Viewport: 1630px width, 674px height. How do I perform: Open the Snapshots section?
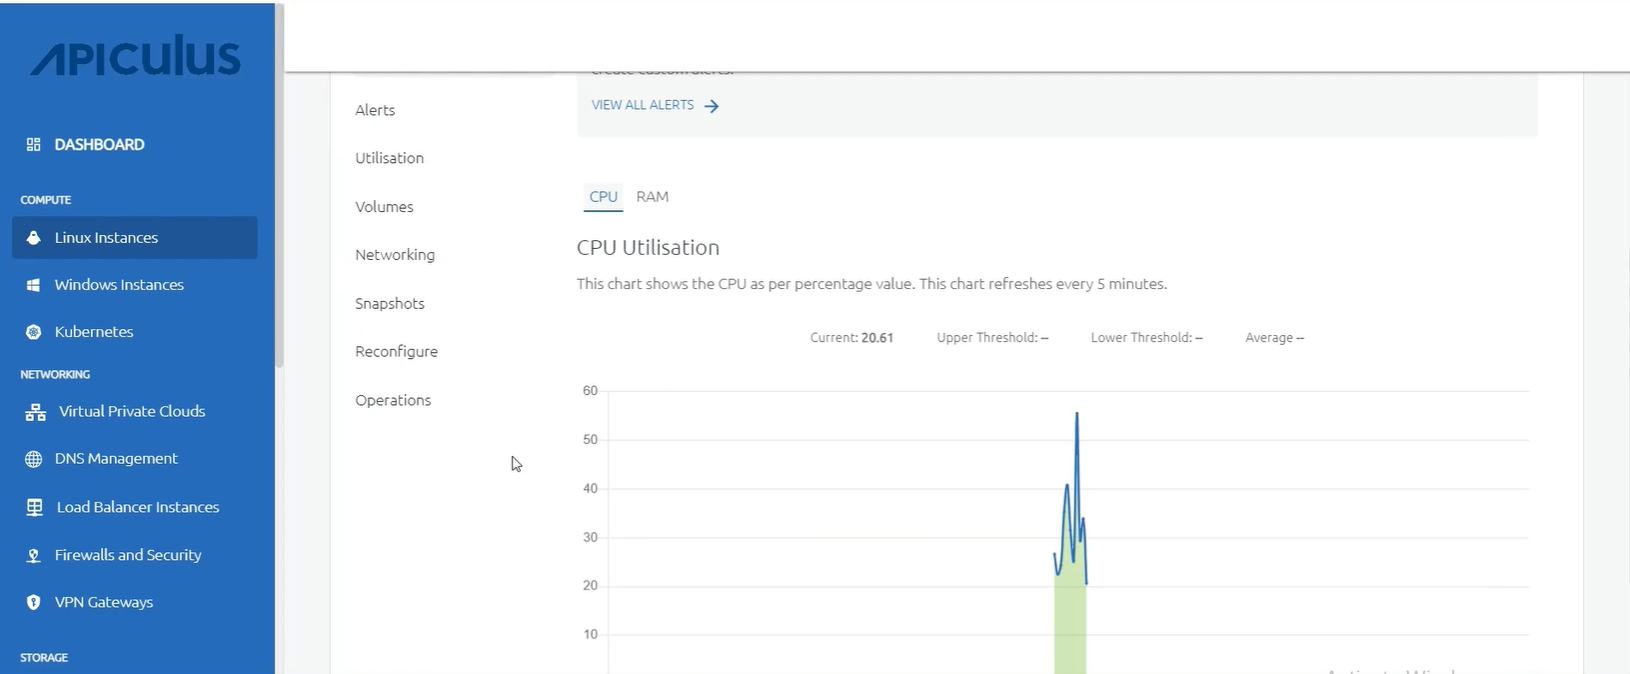click(390, 304)
